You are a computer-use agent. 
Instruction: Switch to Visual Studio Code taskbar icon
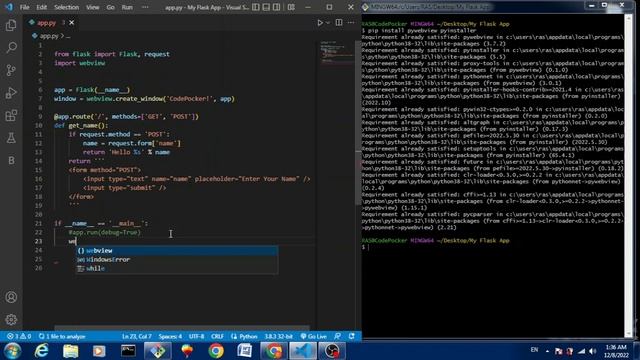[302, 351]
